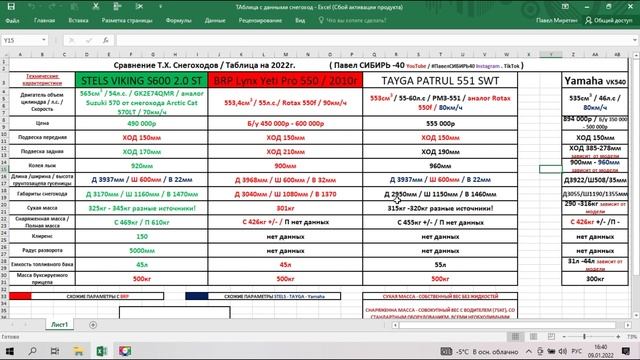The width and height of the screenshot is (640, 360).
Task: Open the Файл menu
Action: [x=12, y=20]
